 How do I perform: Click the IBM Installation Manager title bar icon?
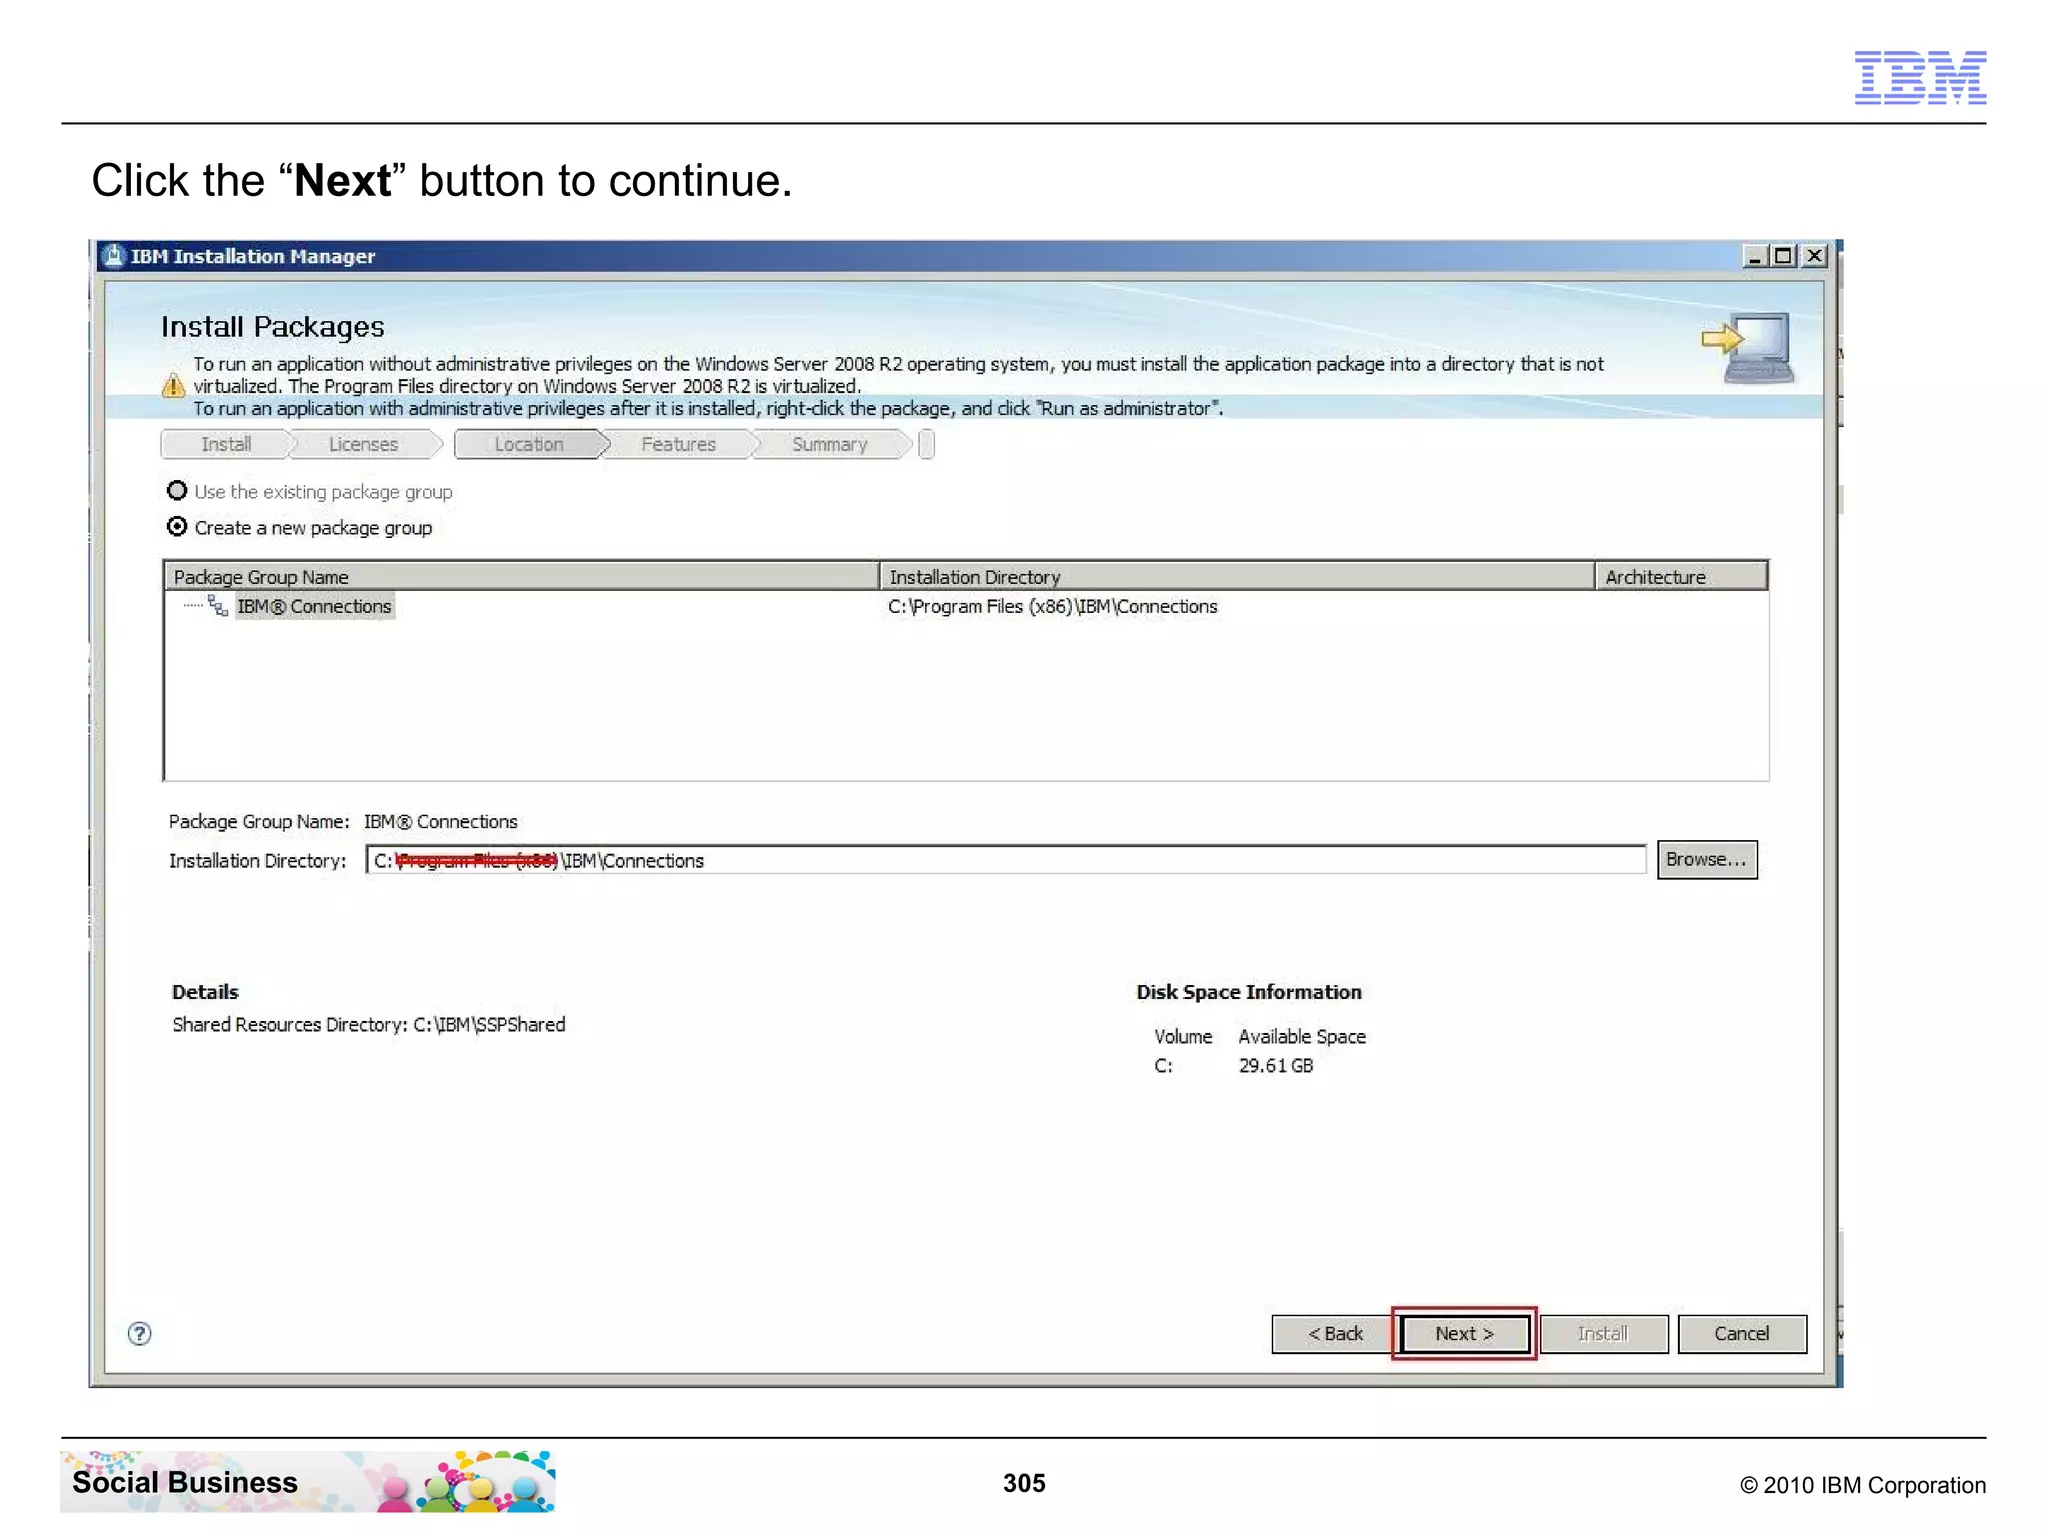114,255
